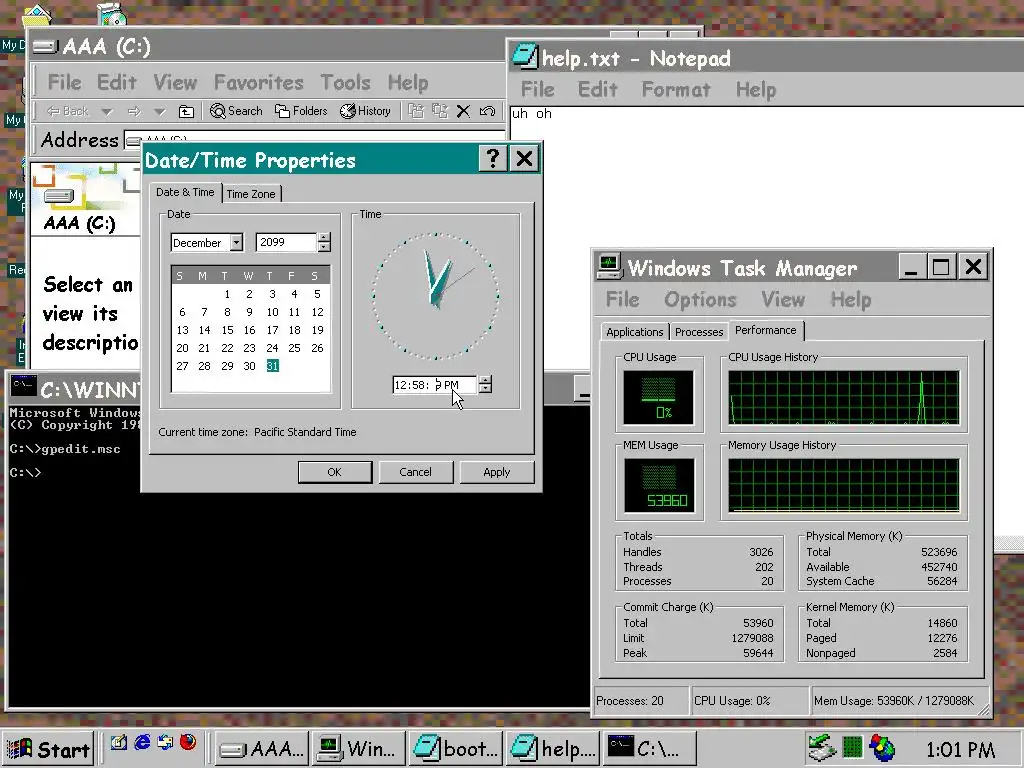Click the help question mark in Date/Time Properties

click(x=493, y=159)
